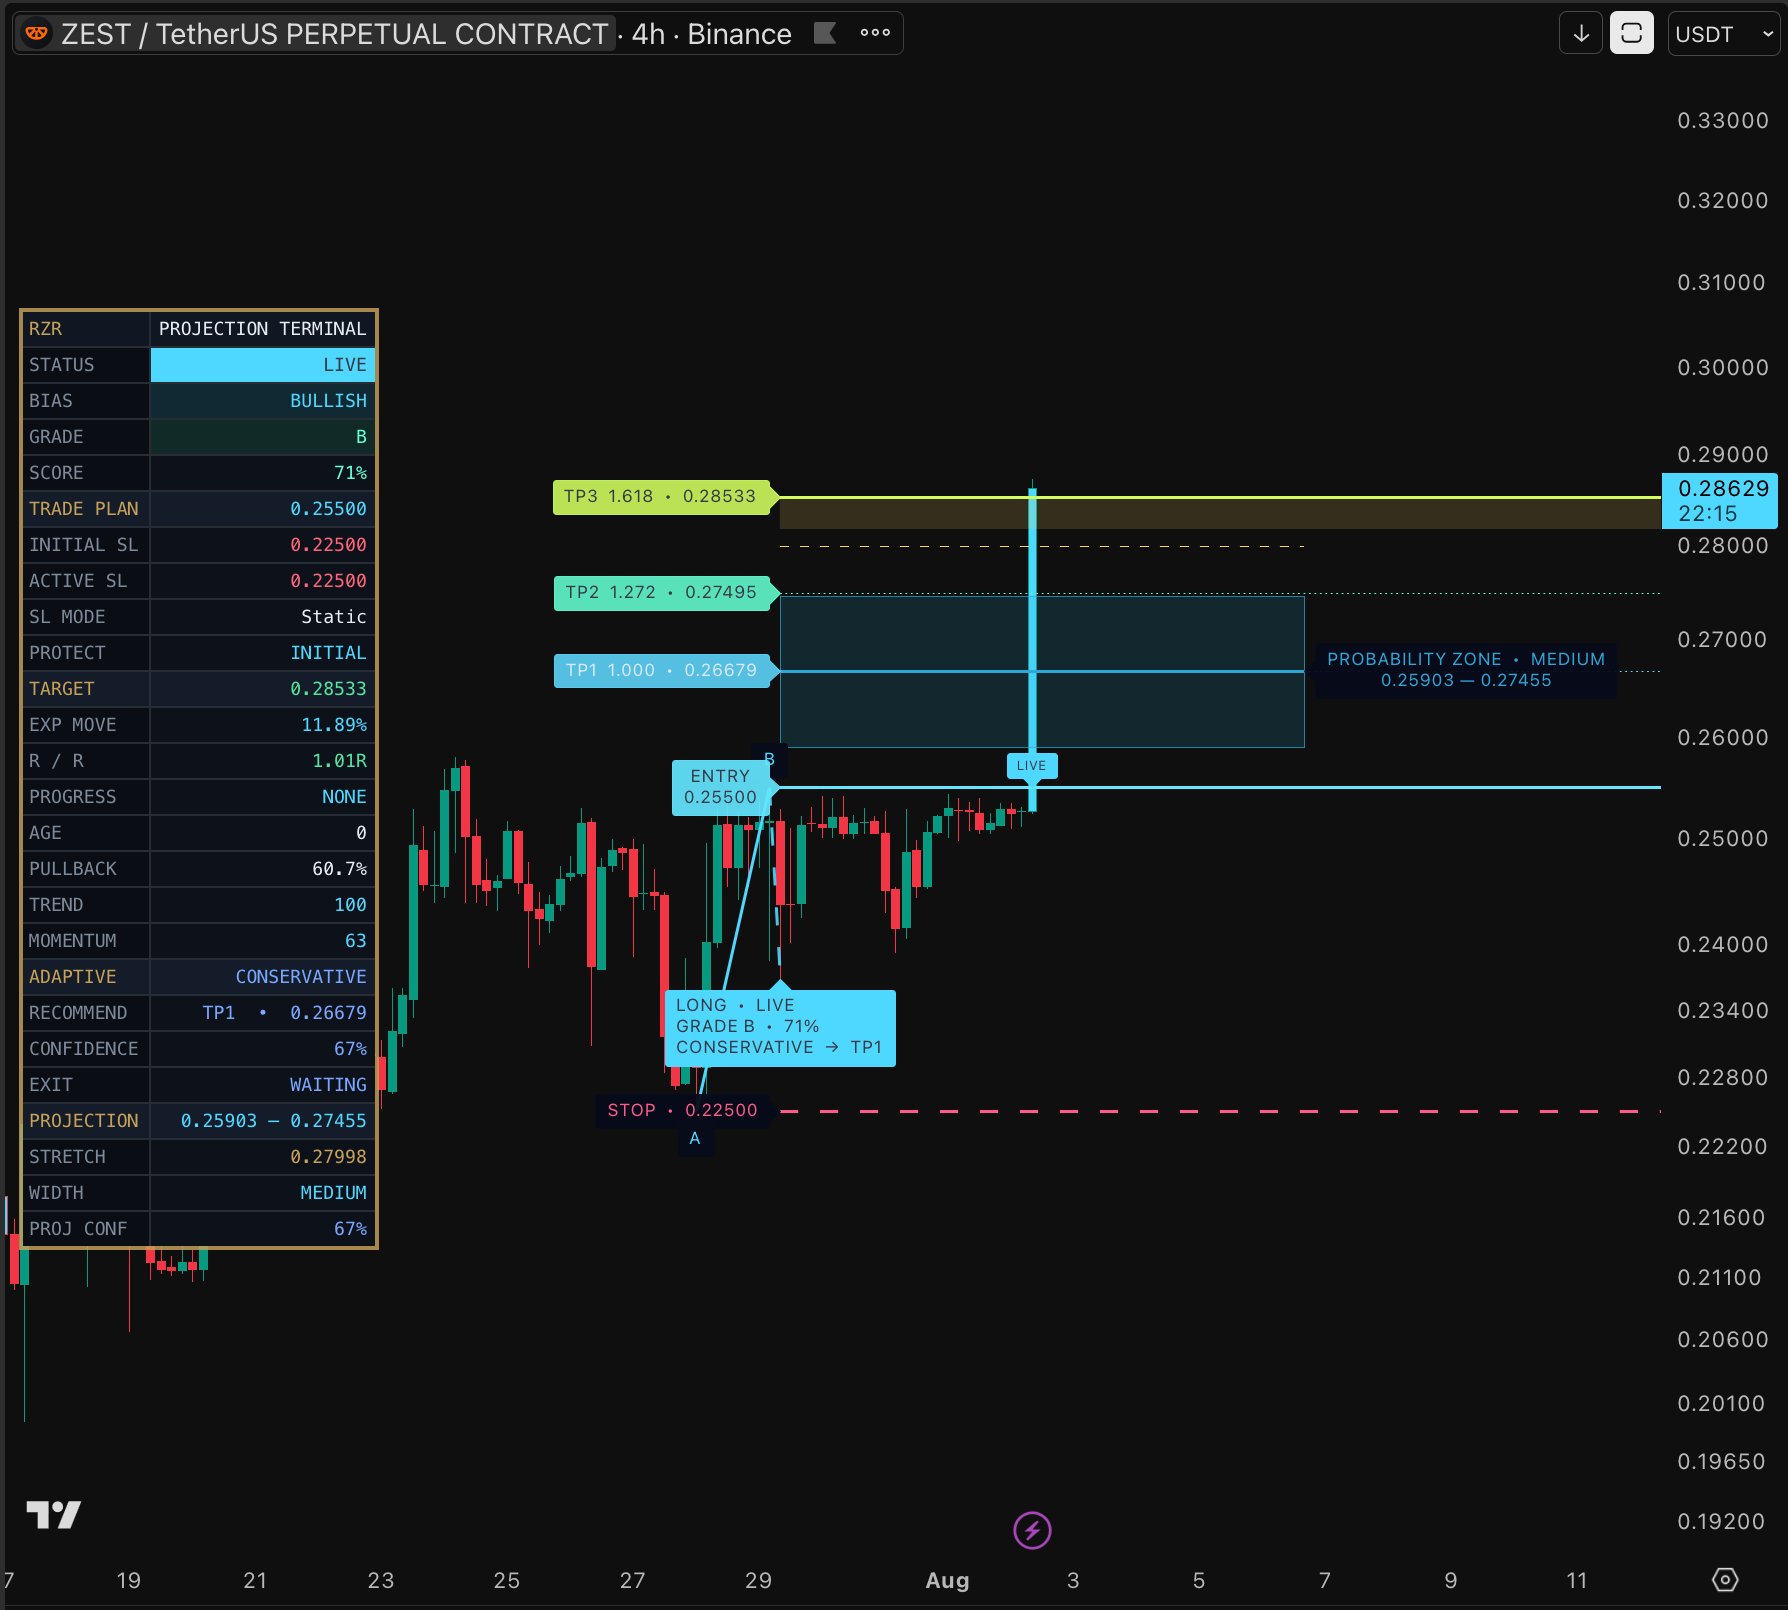Open the USDT currency dropdown
Image resolution: width=1788 pixels, height=1610 pixels.
tap(1724, 33)
